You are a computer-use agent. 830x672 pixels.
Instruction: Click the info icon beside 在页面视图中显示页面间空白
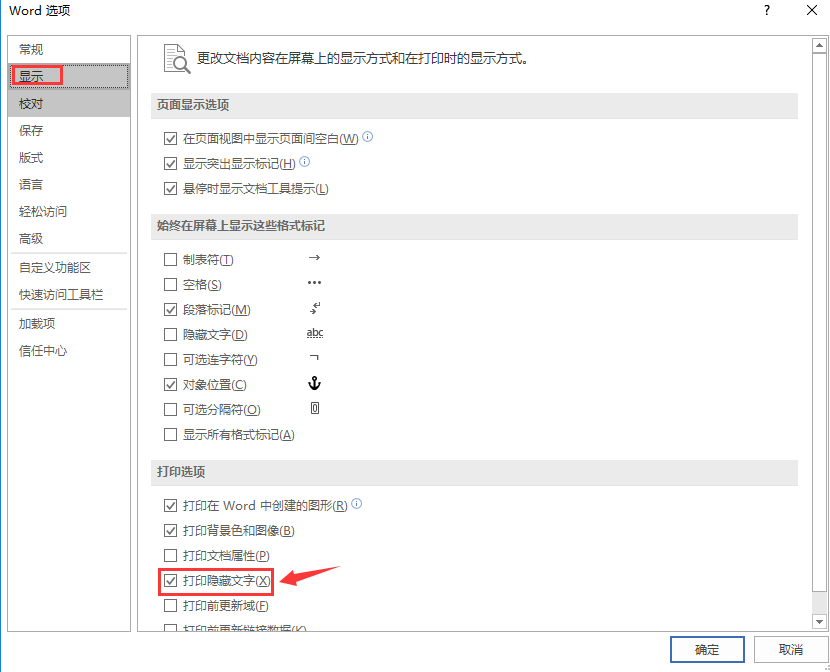[x=367, y=137]
